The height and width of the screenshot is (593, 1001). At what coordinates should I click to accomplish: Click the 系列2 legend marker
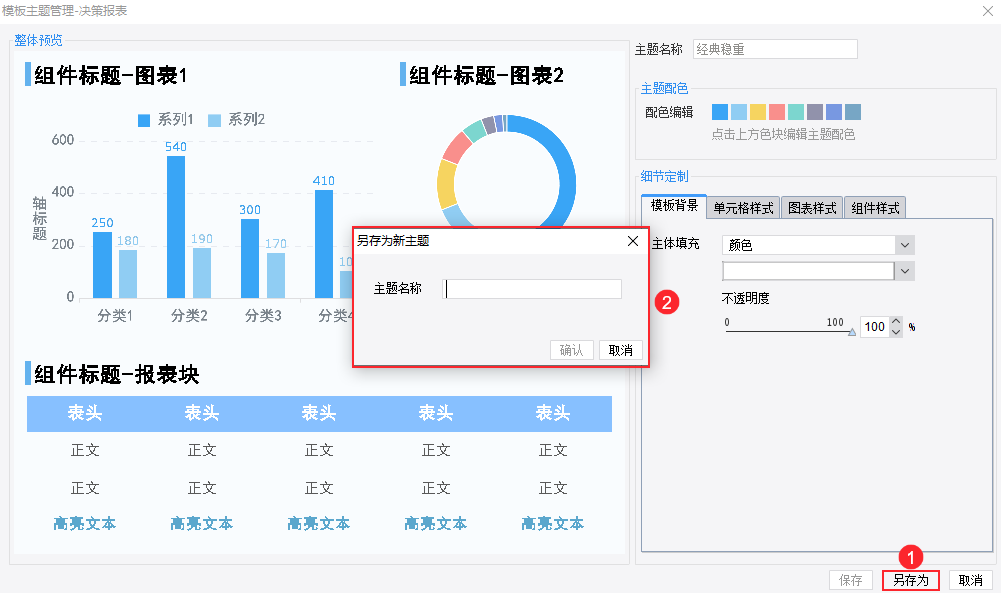point(214,120)
